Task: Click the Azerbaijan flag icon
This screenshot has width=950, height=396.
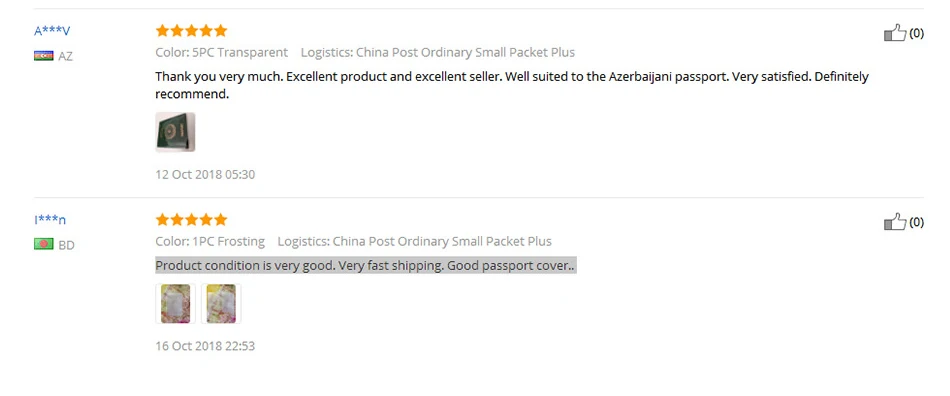Action: coord(44,56)
